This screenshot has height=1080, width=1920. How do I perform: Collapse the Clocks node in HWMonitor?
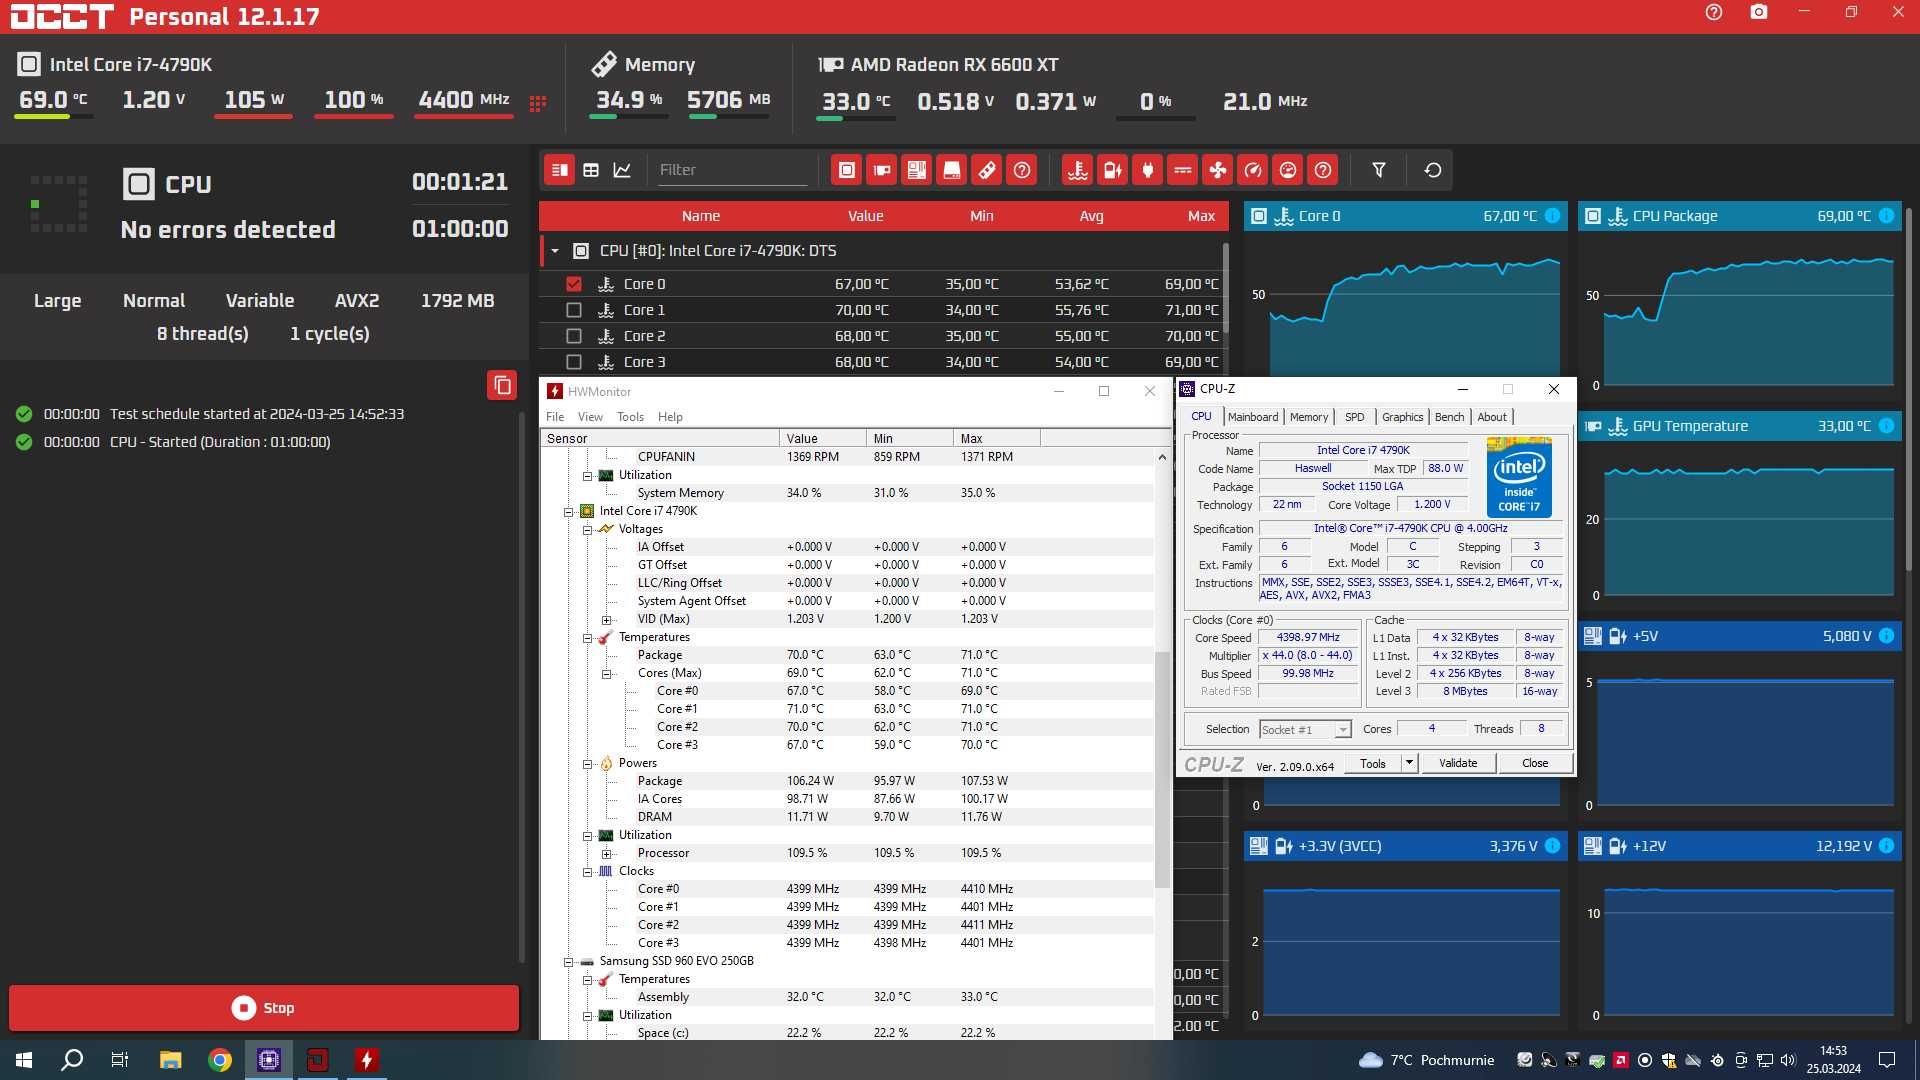[x=587, y=872]
